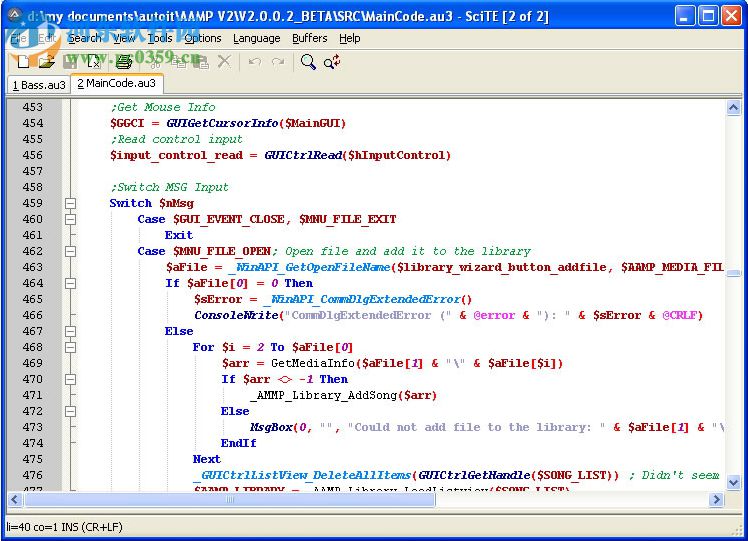Screen dimensions: 748x541
Task: Collapse the Case $MNU_FILE_OPEN fold at line 462
Action: point(70,251)
